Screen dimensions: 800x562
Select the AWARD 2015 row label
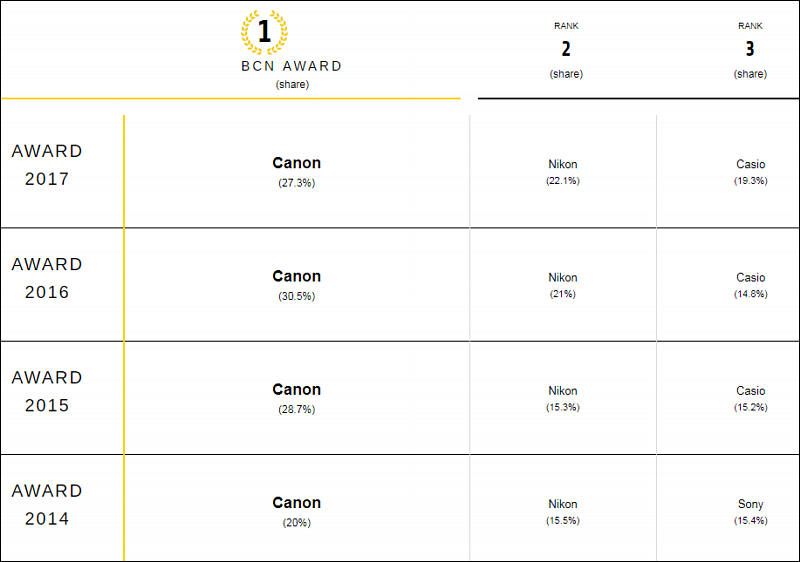click(x=47, y=391)
